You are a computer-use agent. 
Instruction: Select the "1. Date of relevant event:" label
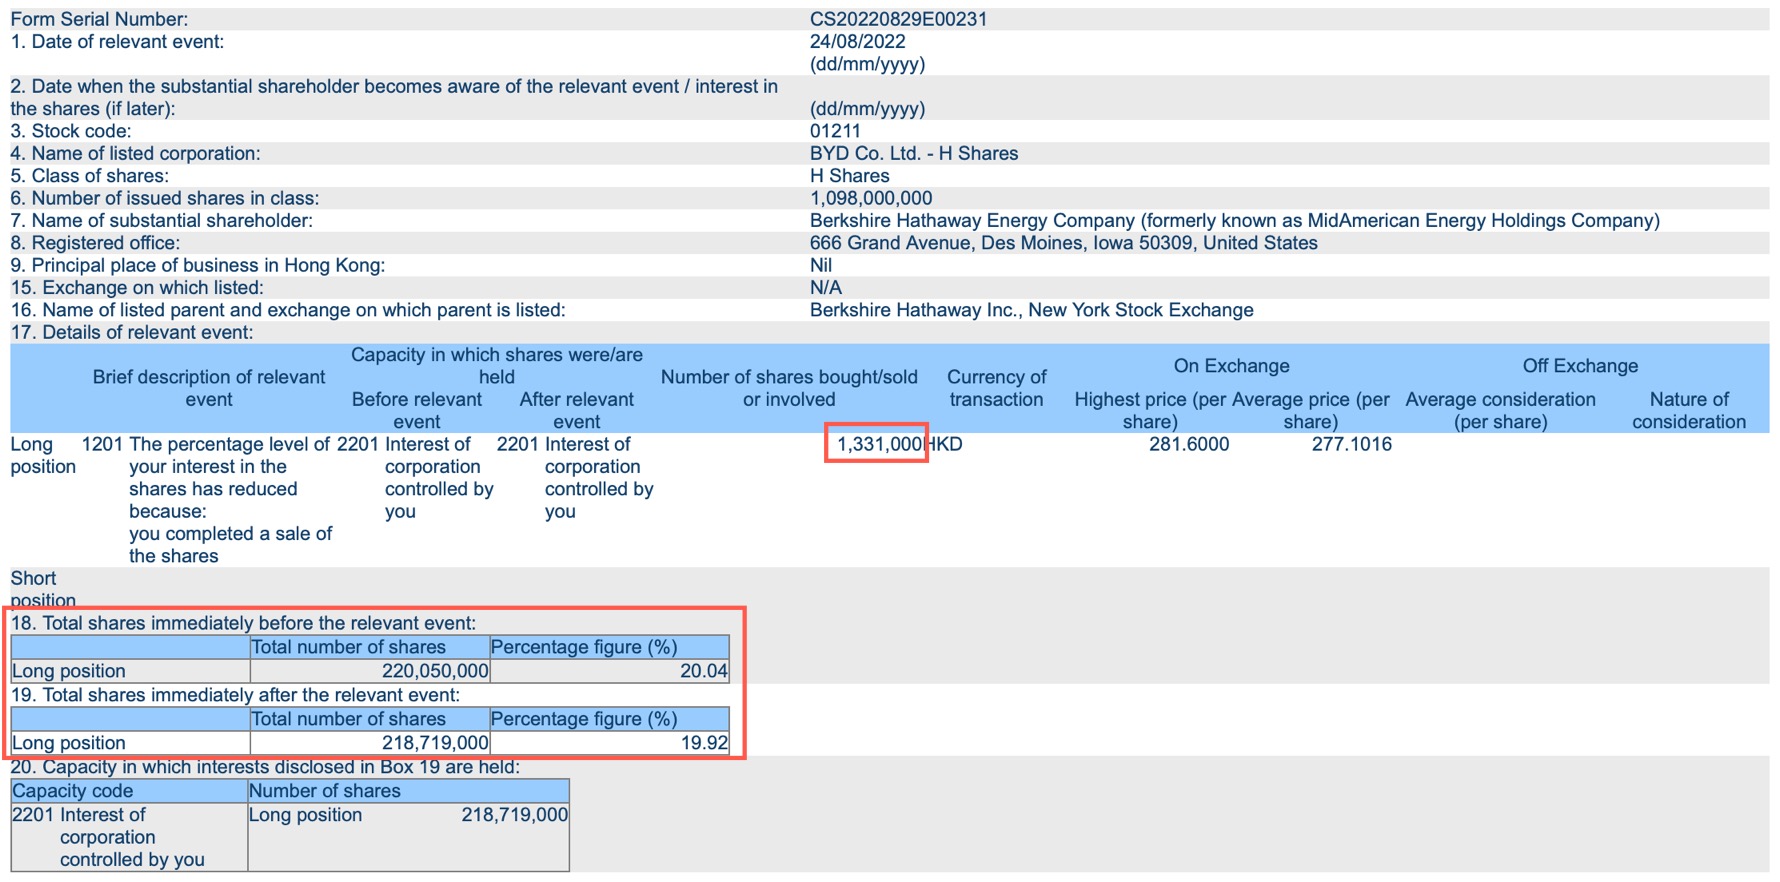(117, 41)
